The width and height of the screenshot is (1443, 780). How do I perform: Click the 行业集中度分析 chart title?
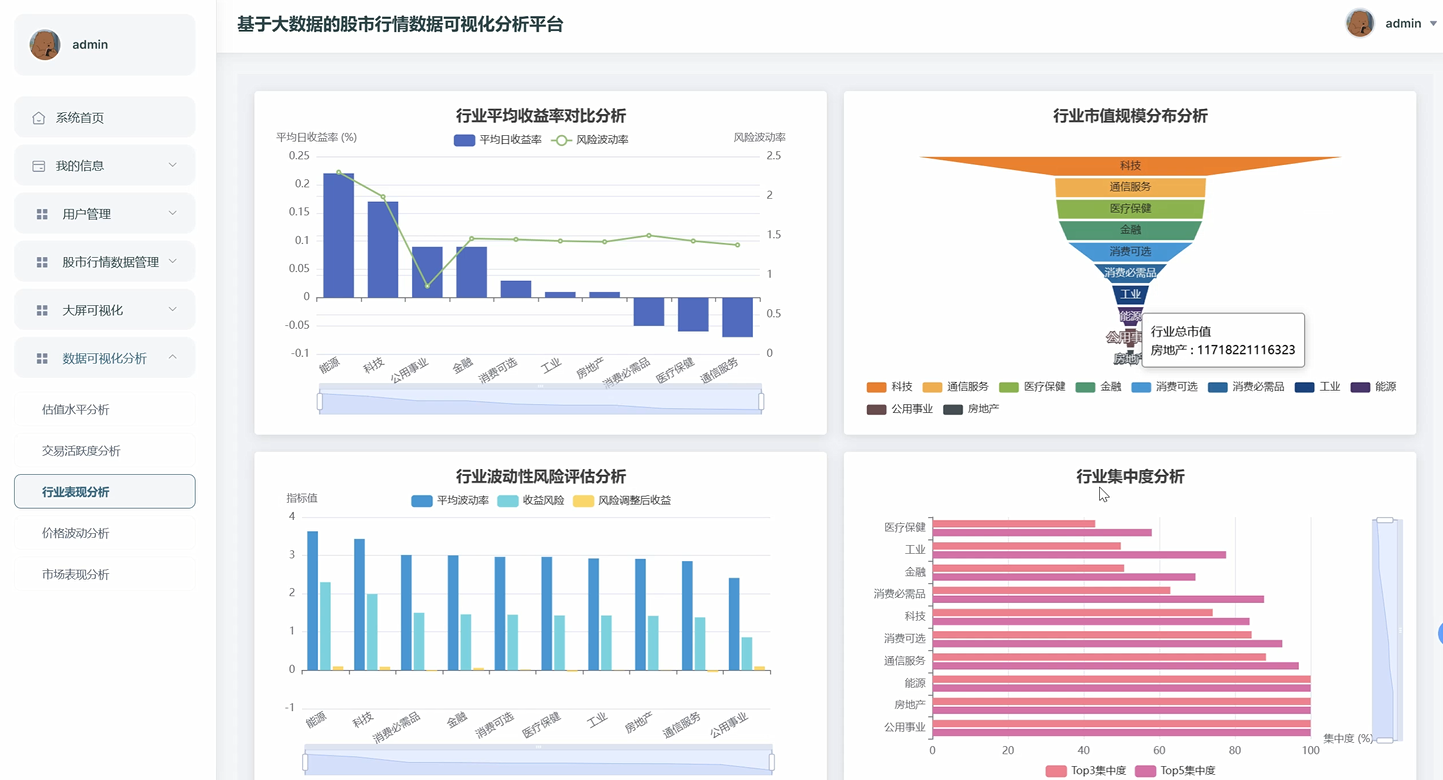(1130, 476)
